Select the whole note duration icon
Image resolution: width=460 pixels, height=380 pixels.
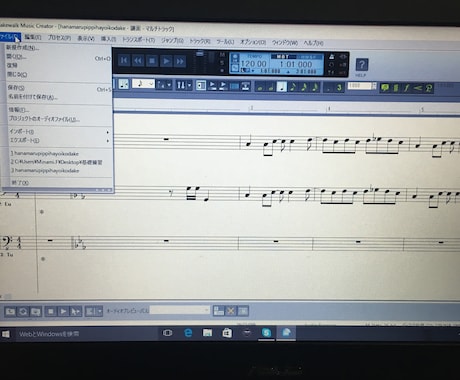pyautogui.click(x=260, y=87)
